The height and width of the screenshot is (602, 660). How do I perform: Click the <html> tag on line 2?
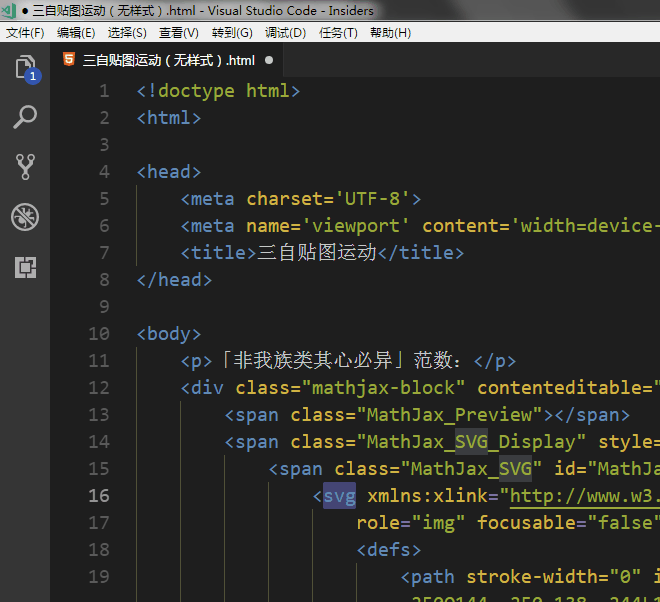click(x=169, y=118)
